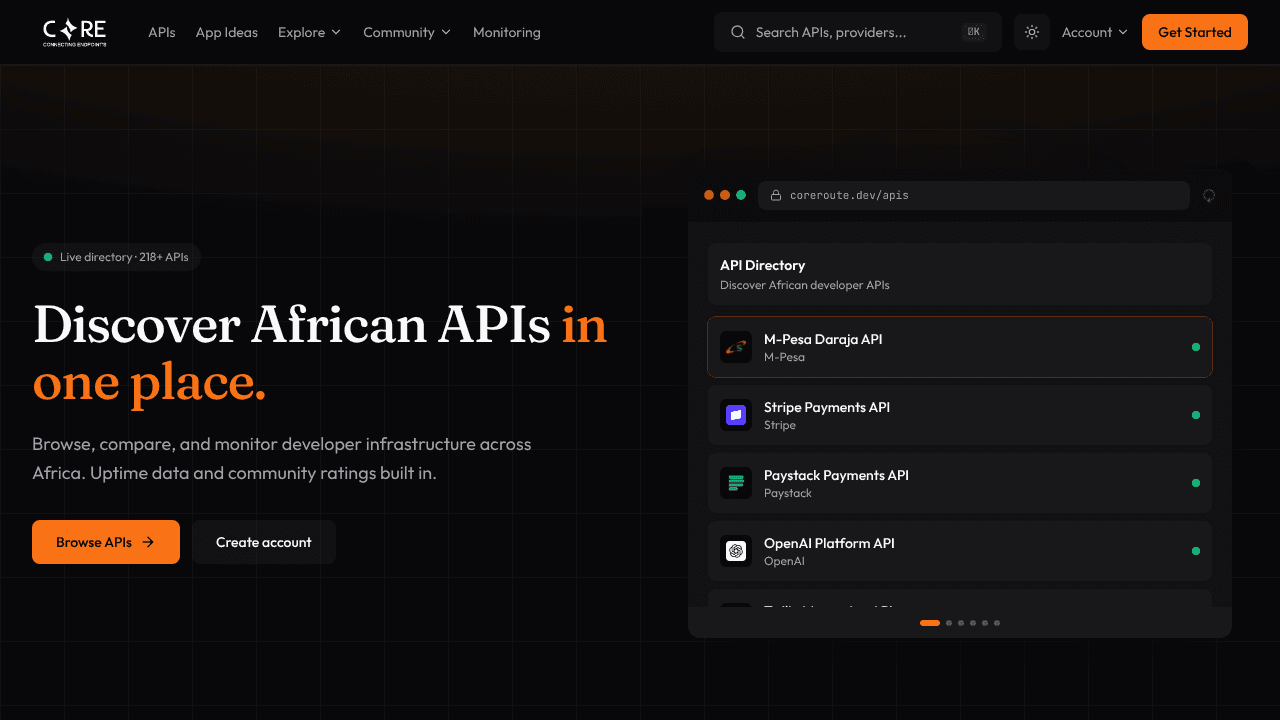
Task: Click the OpenAI logo icon
Action: tap(736, 551)
